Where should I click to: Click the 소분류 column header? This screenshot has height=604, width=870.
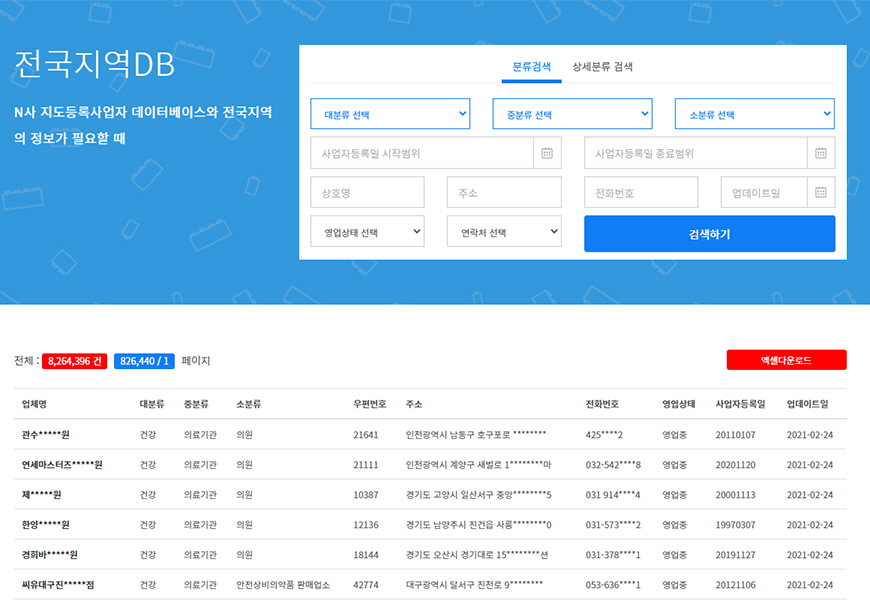tap(249, 404)
